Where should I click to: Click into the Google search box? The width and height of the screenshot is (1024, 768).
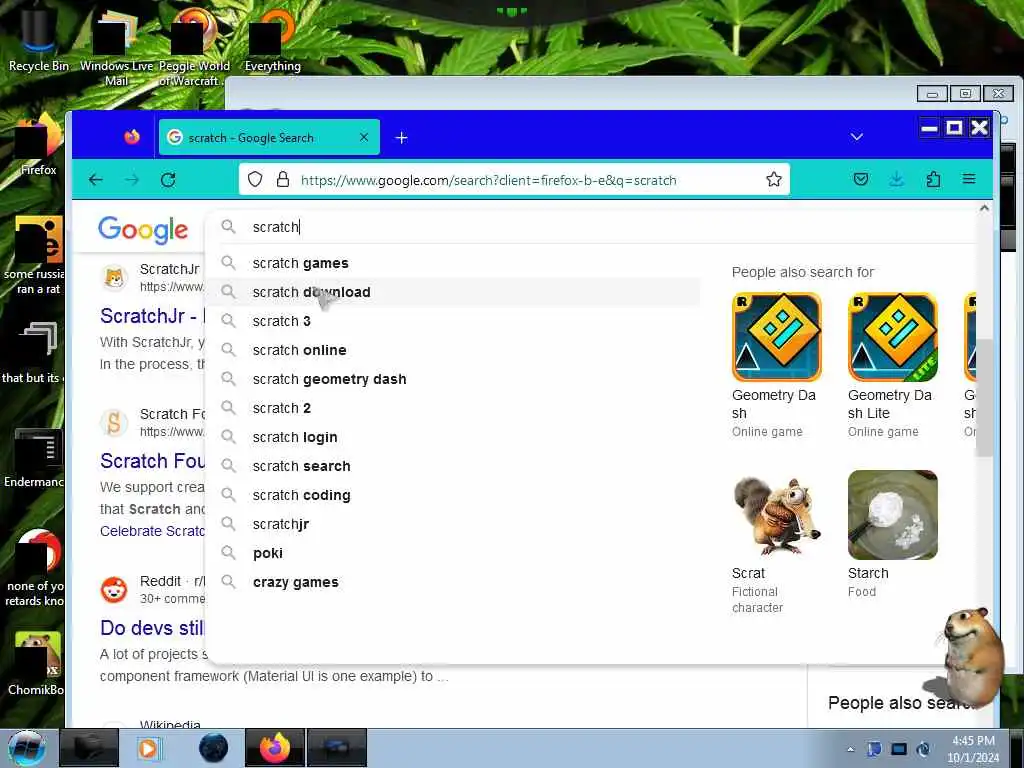point(588,227)
